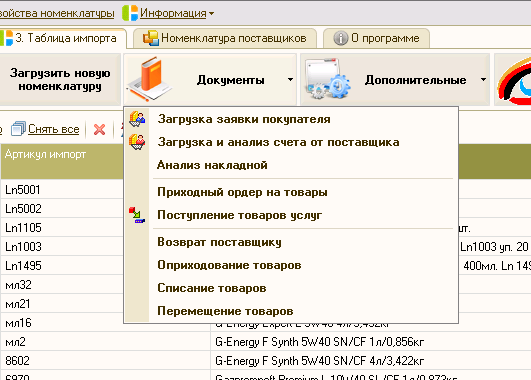
Task: Select cell мл32
Action: pyautogui.click(x=62, y=285)
